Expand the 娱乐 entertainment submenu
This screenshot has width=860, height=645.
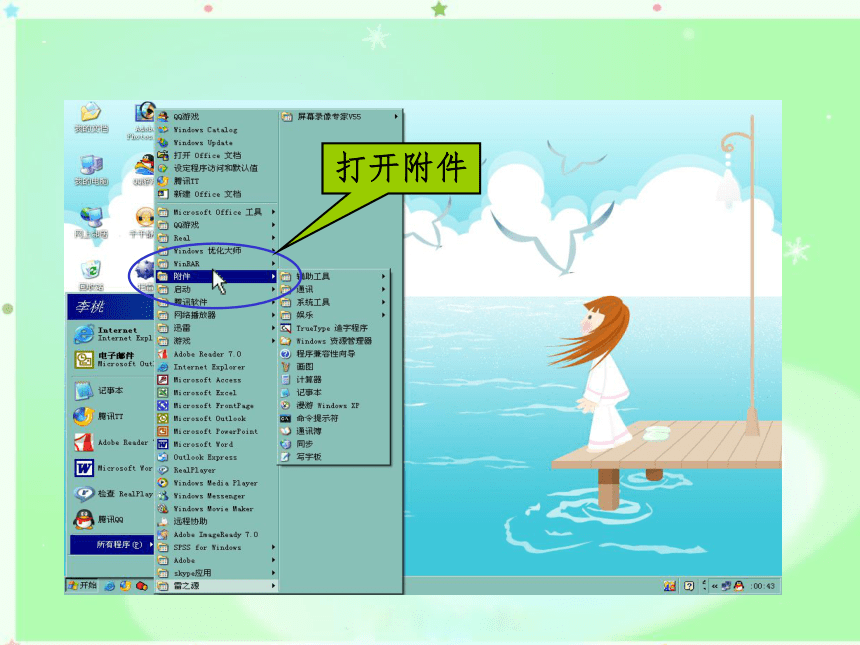tap(333, 315)
